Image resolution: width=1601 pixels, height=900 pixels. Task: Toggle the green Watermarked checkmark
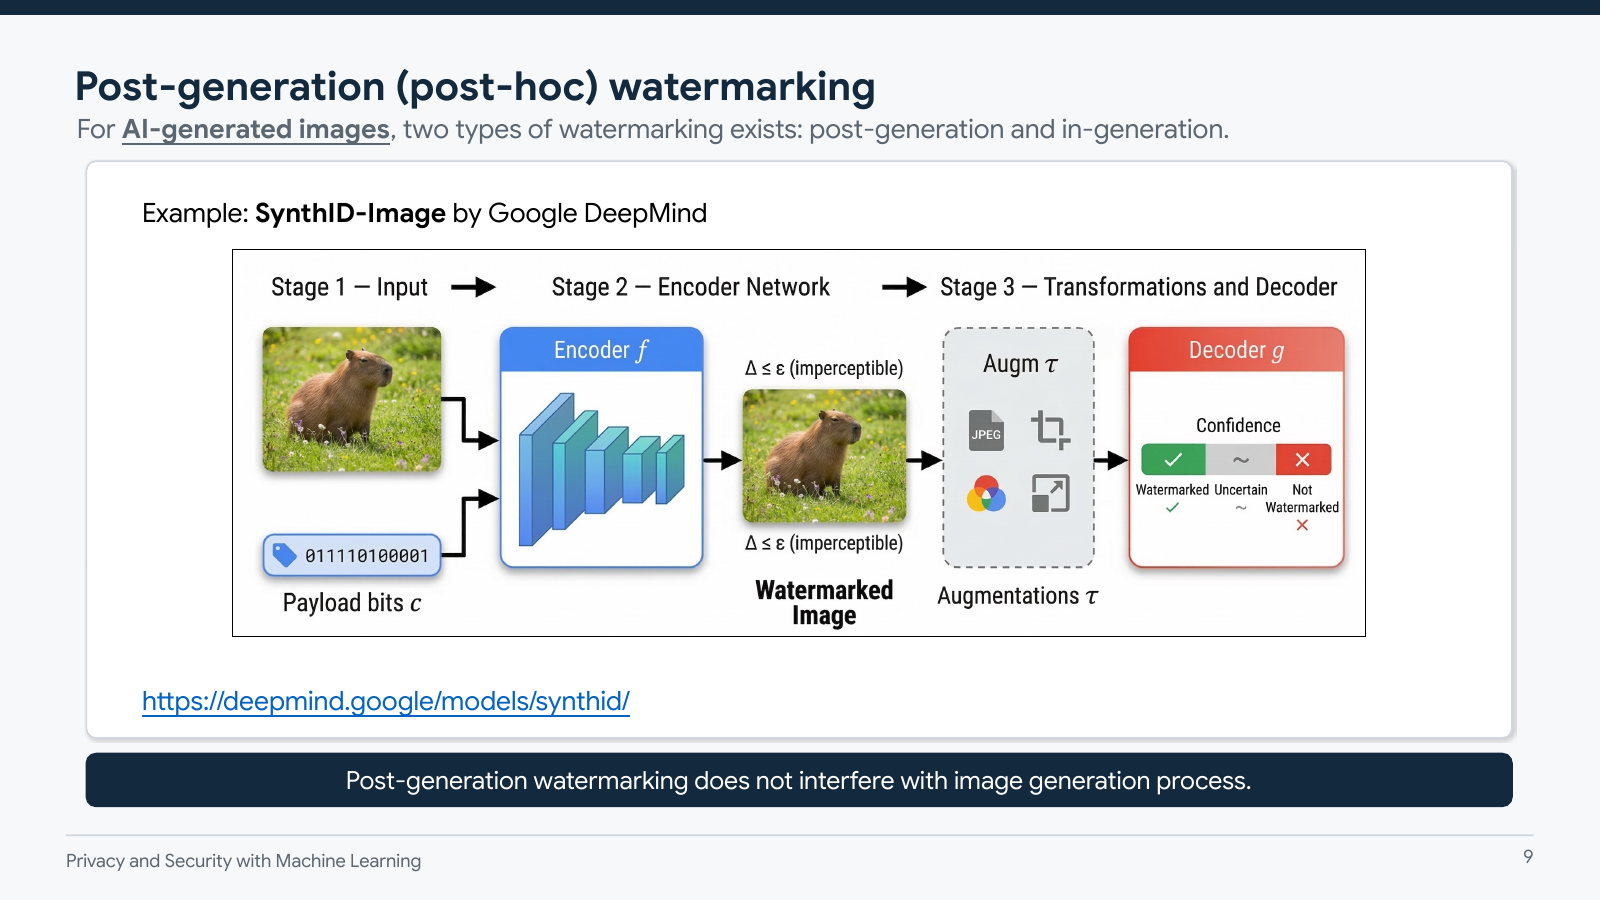1171,460
